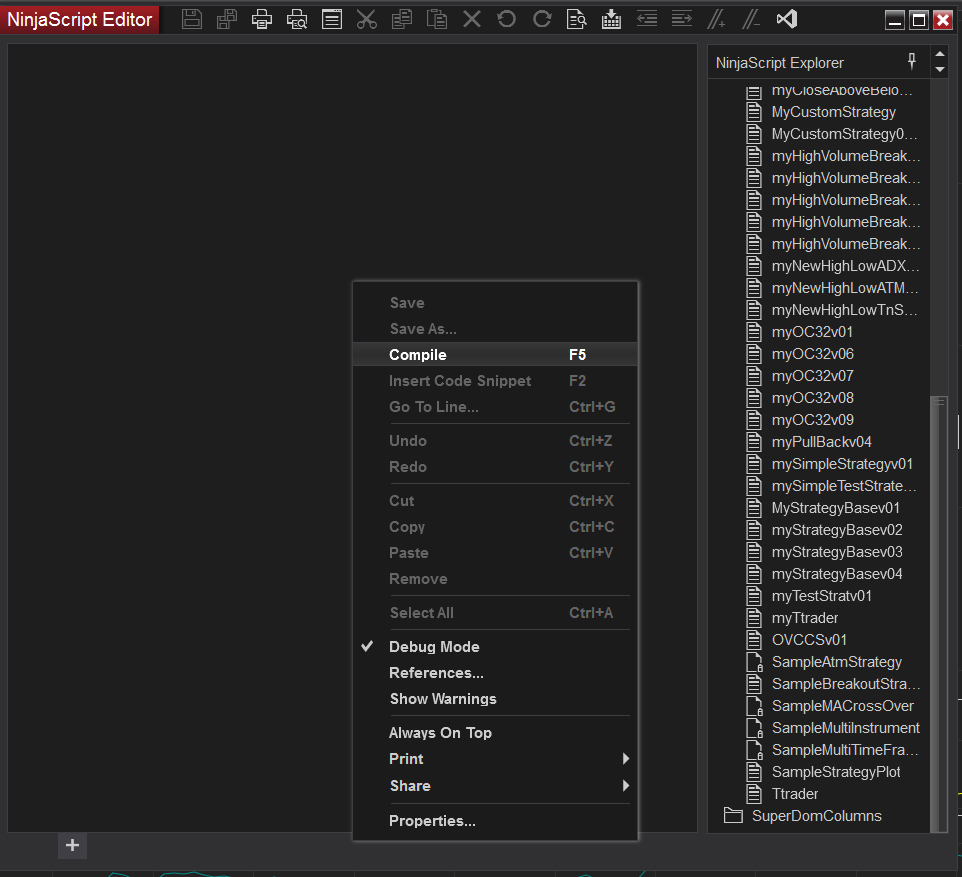Click the NinjaScript Explorer vertical scrollbar
Image resolution: width=962 pixels, height=877 pixels.
[x=938, y=600]
